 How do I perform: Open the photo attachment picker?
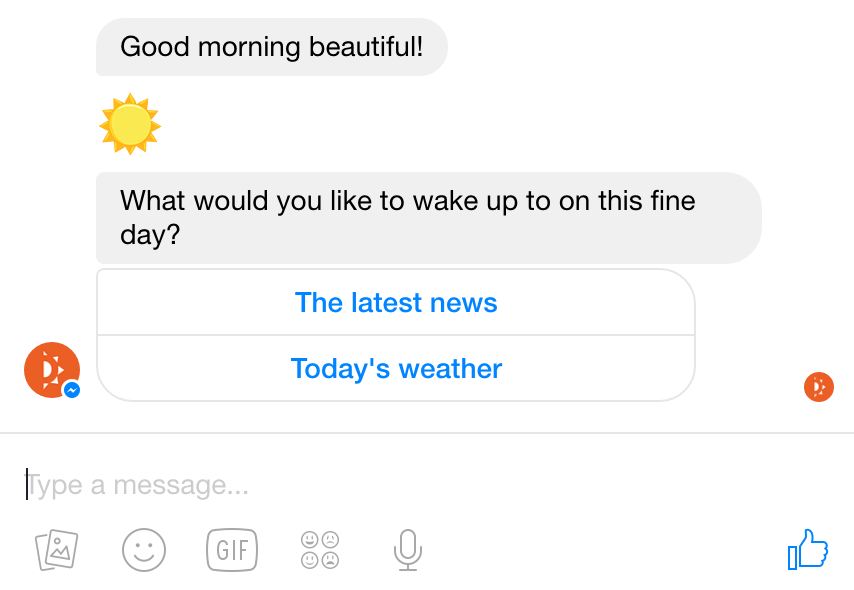coord(55,550)
